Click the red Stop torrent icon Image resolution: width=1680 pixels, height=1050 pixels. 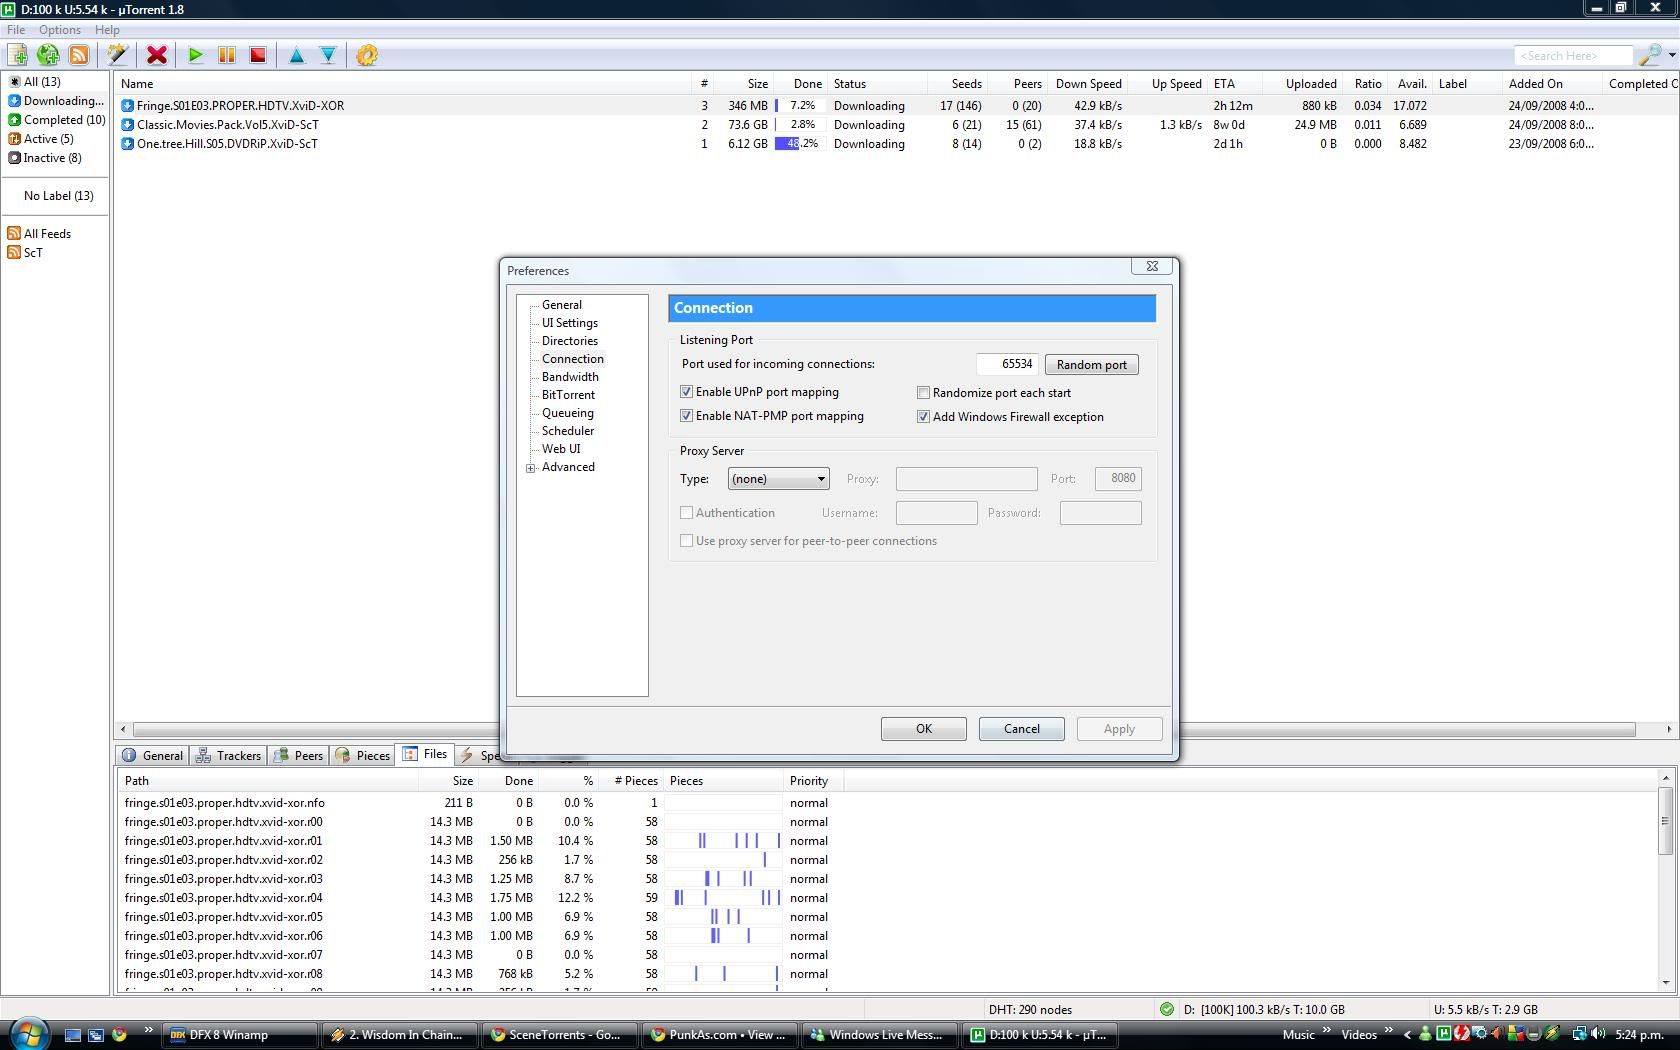(258, 56)
